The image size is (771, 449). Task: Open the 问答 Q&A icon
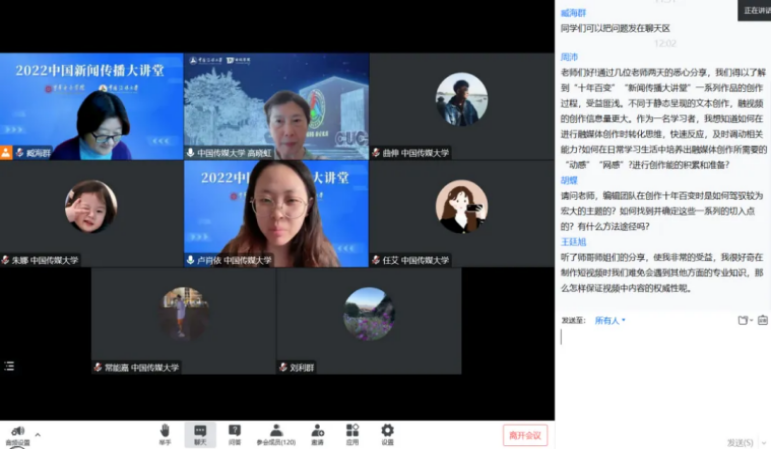click(x=235, y=432)
